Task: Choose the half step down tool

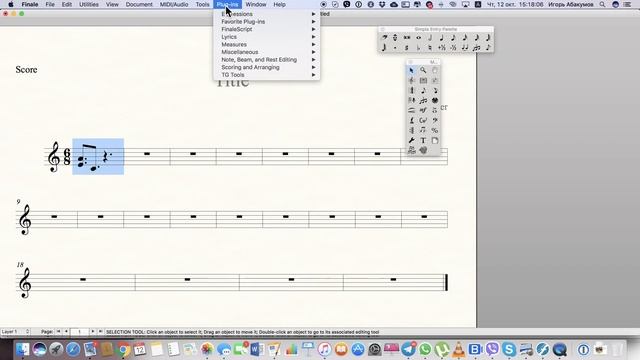Action: click(x=453, y=48)
